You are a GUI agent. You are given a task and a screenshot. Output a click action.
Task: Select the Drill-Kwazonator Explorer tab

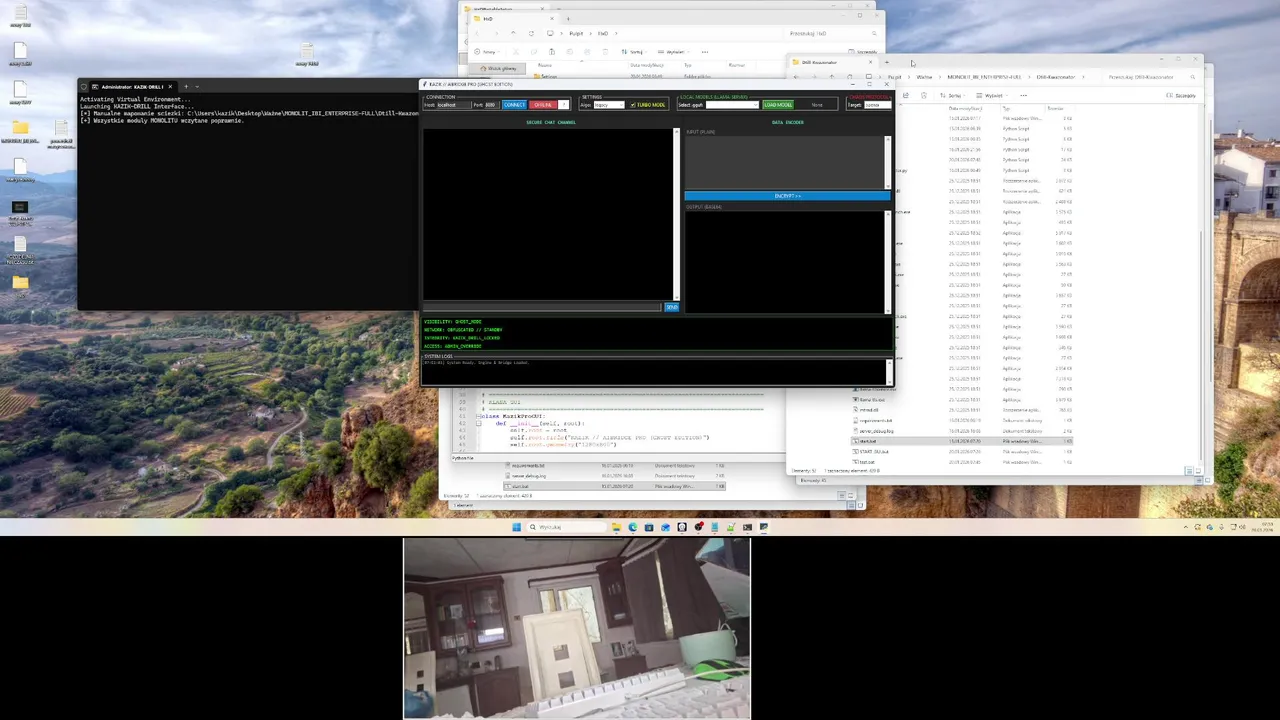coord(830,62)
